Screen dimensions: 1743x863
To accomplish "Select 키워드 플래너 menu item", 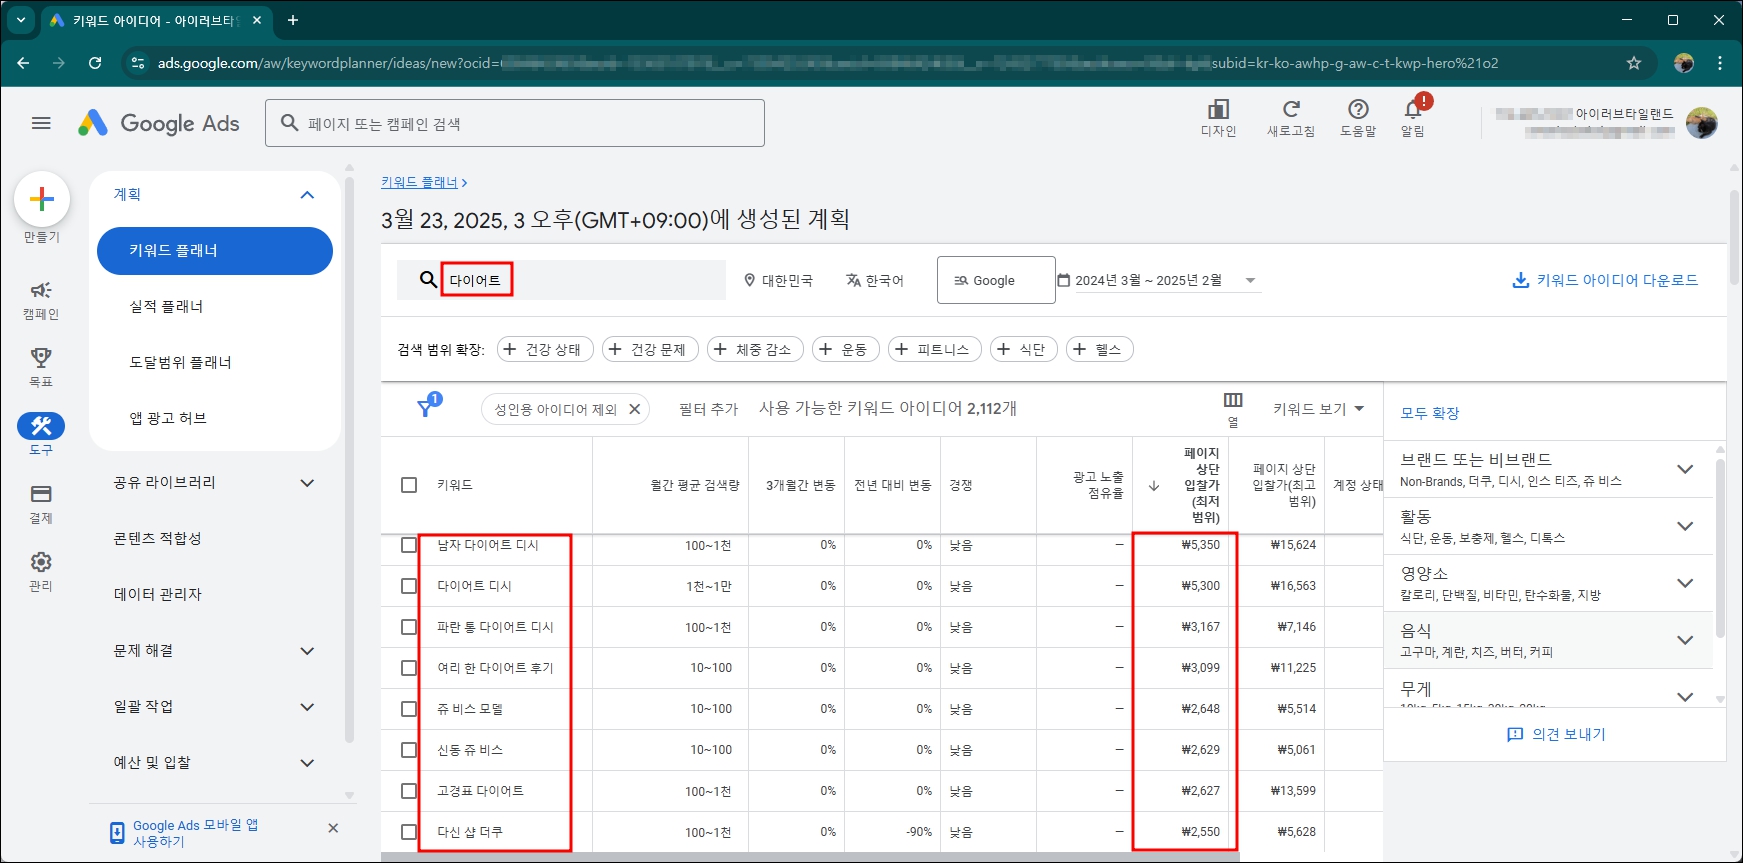I will 215,251.
